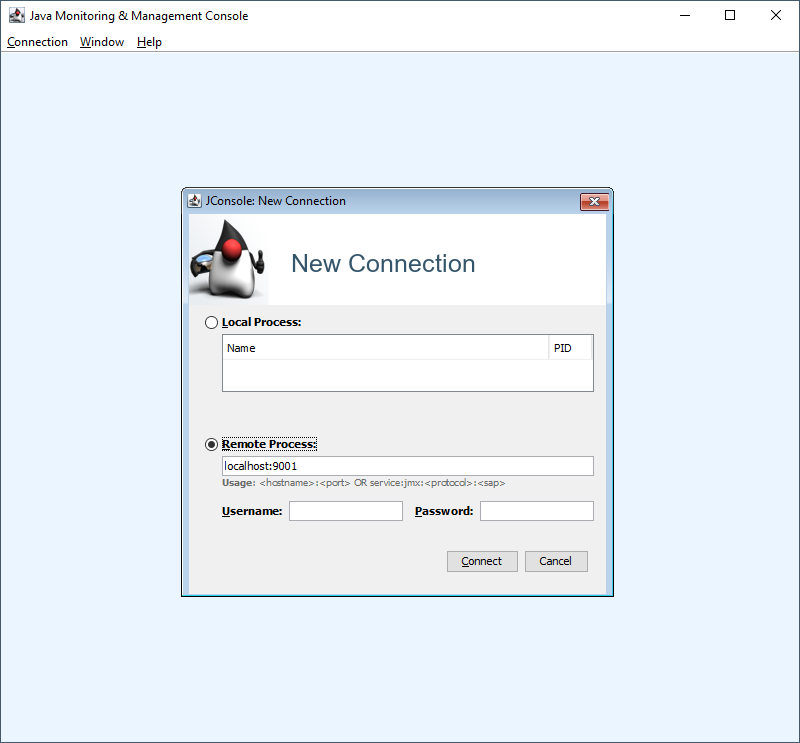800x743 pixels.
Task: Focus the Username text field
Action: click(345, 511)
